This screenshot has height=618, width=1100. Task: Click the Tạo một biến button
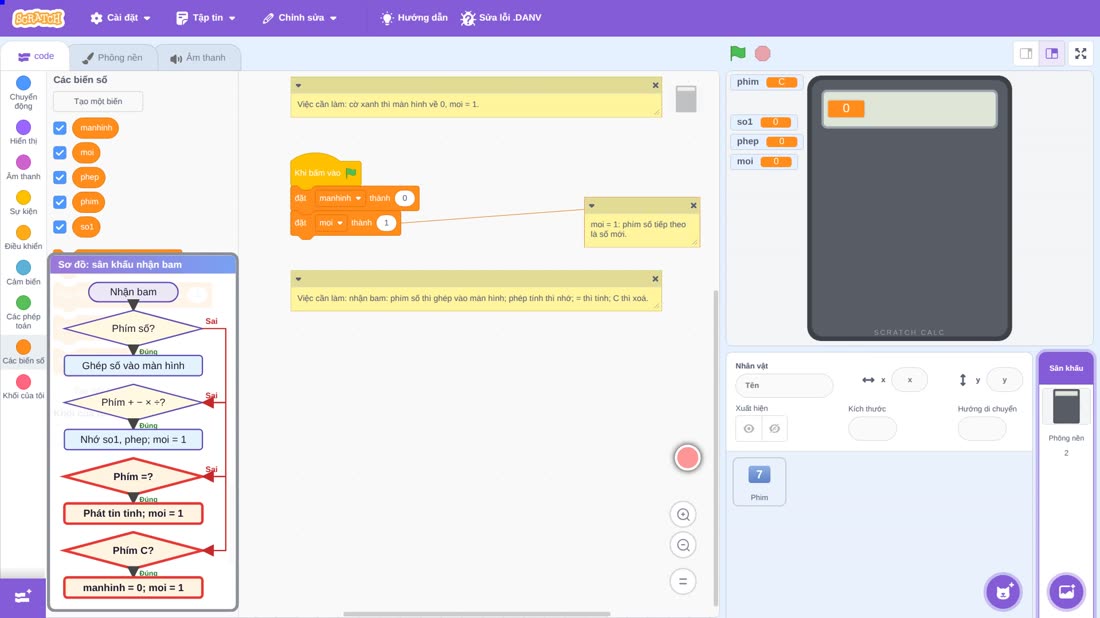pos(98,101)
